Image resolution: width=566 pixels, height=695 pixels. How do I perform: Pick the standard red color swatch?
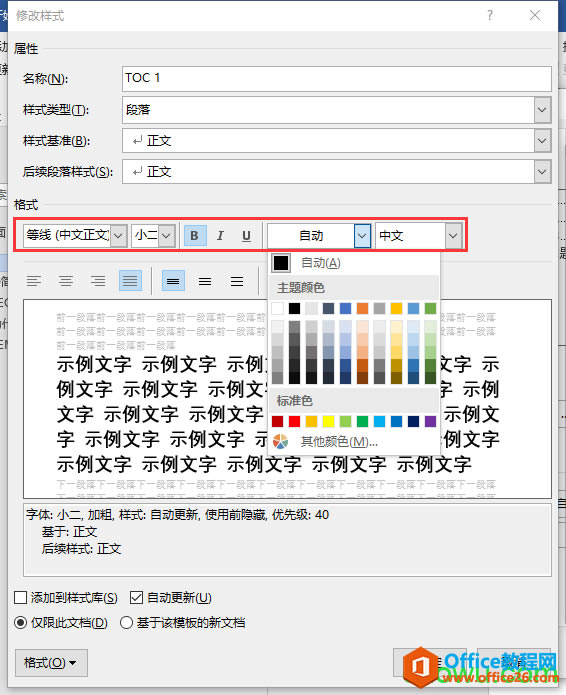click(295, 421)
